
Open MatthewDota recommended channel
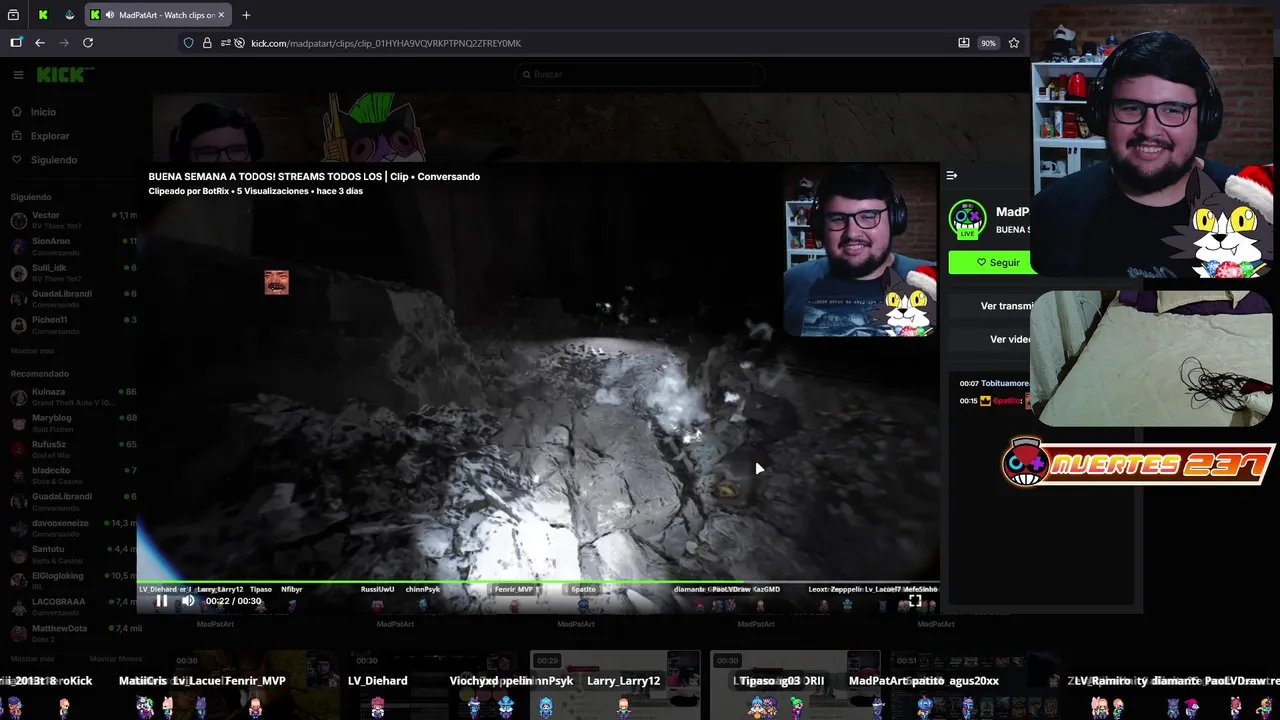[72, 633]
